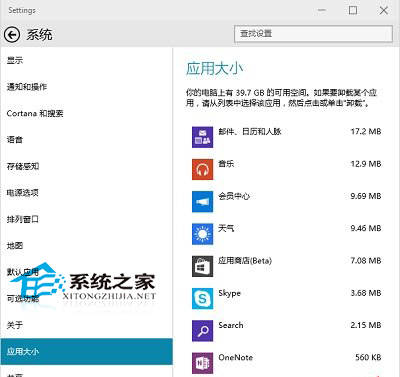This screenshot has height=377, width=400.
Task: Click the 9.46 MB size value
Action: [366, 228]
